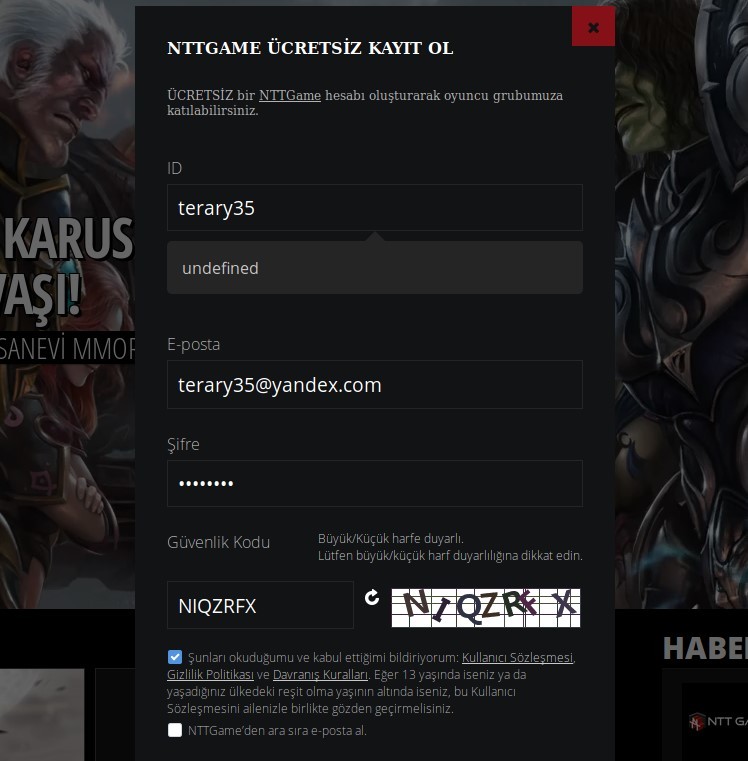748x761 pixels.
Task: Close the NTTGame registration dialog
Action: click(x=593, y=27)
